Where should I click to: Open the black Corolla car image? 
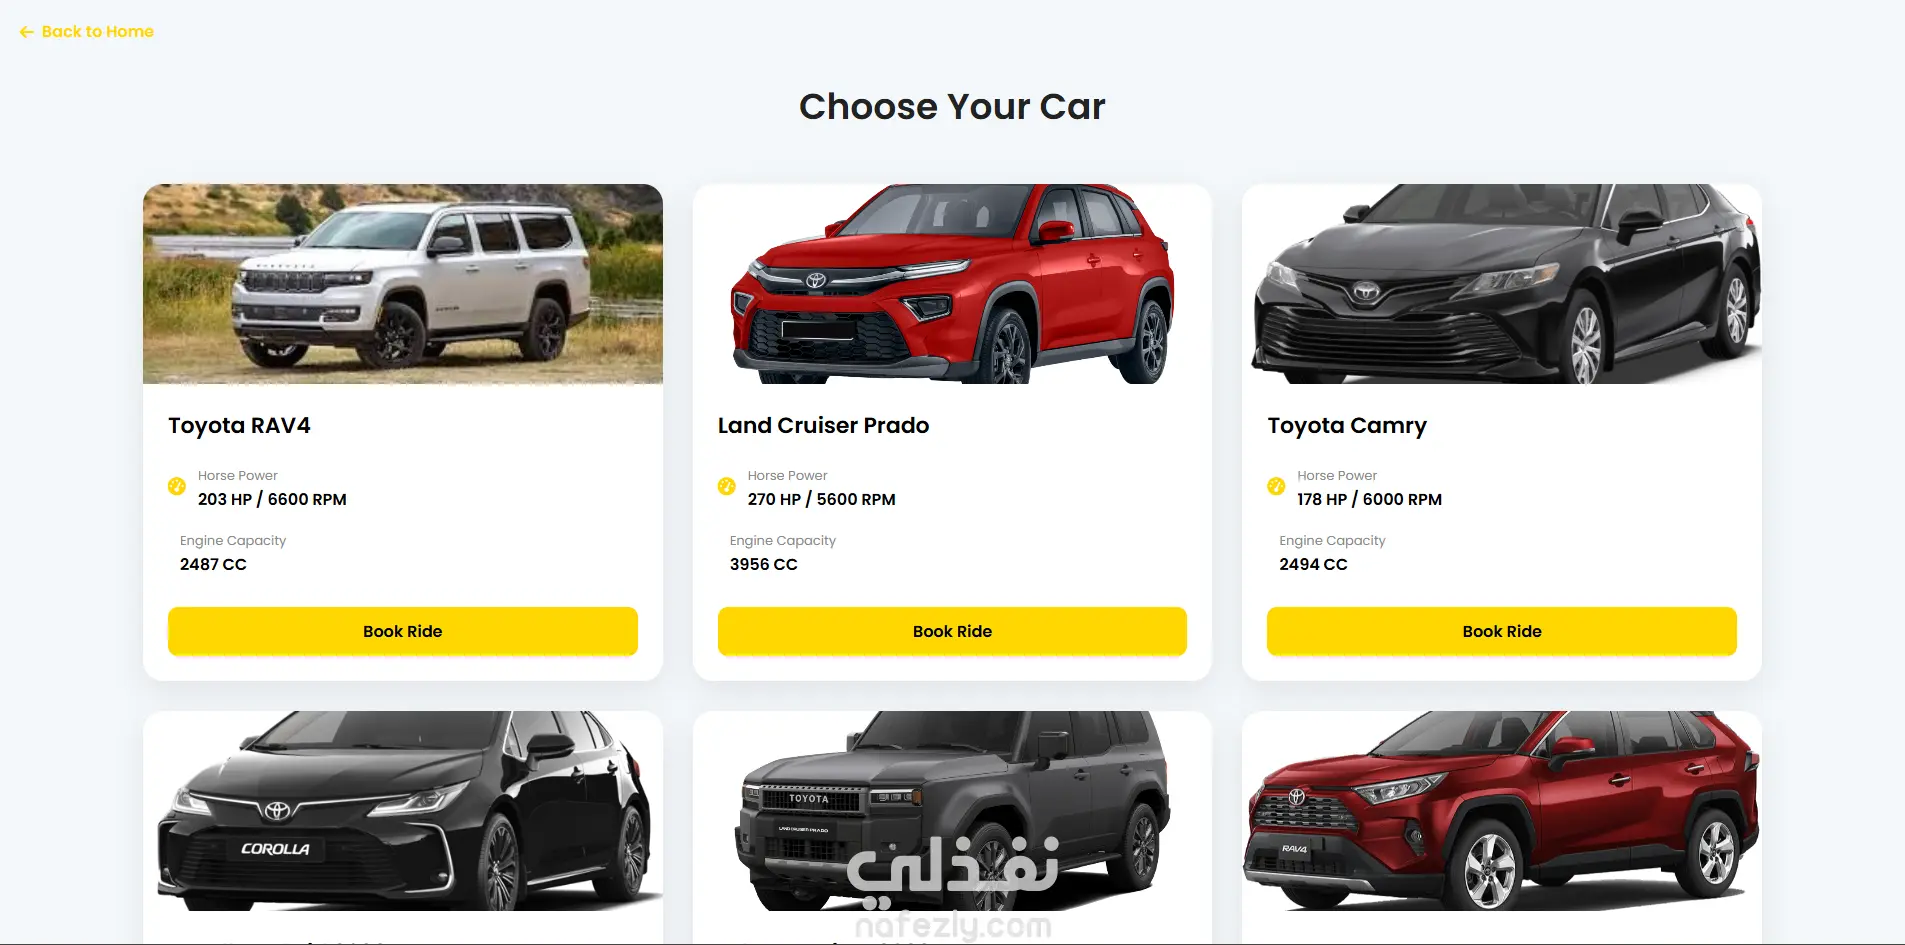[403, 811]
